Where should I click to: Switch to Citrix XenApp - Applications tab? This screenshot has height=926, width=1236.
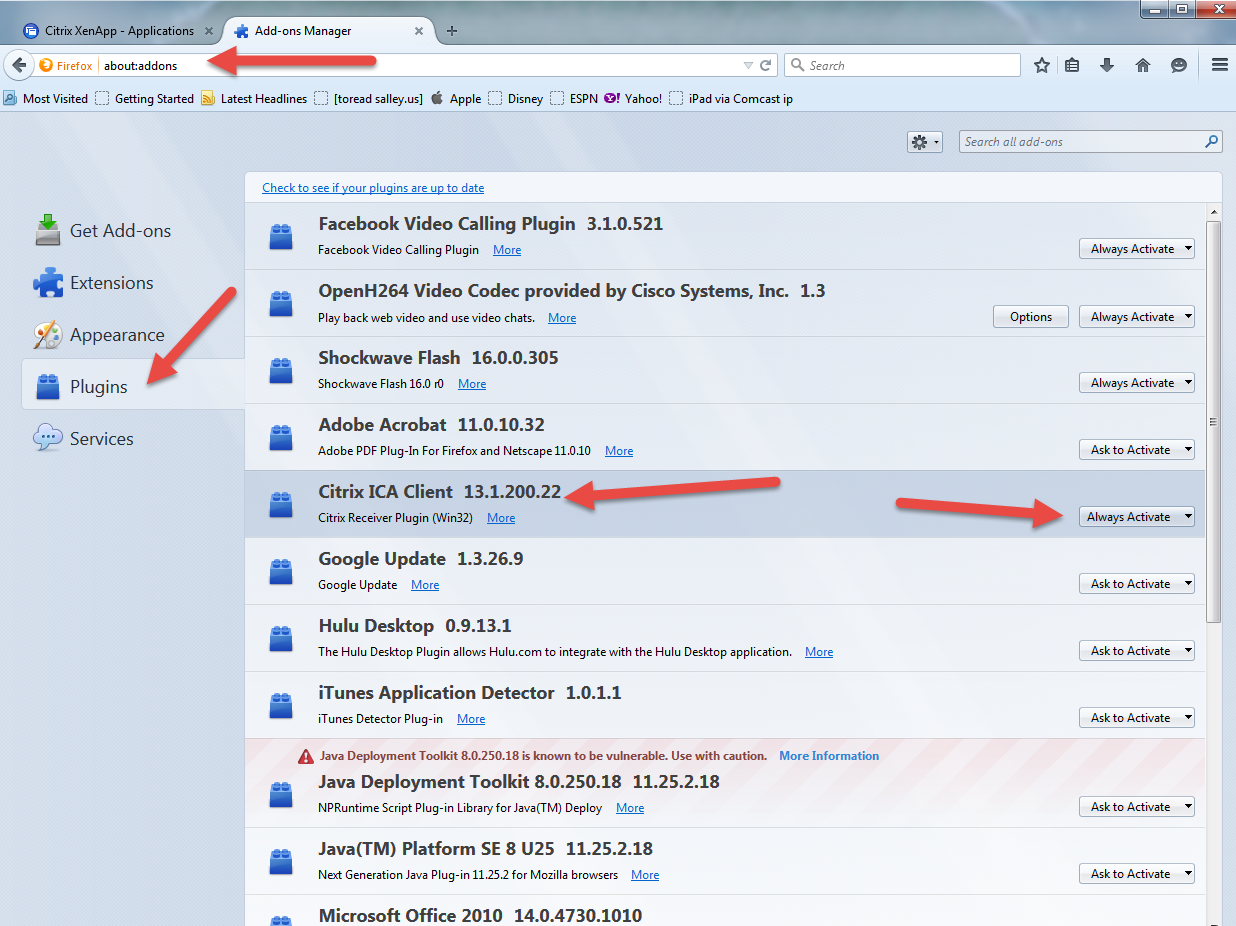(x=118, y=31)
